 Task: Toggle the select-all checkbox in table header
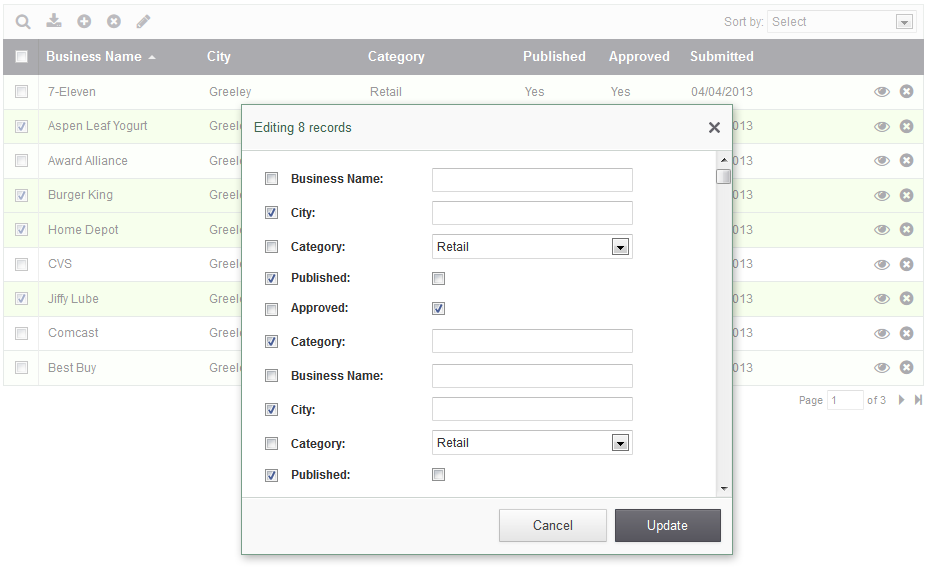click(x=21, y=57)
